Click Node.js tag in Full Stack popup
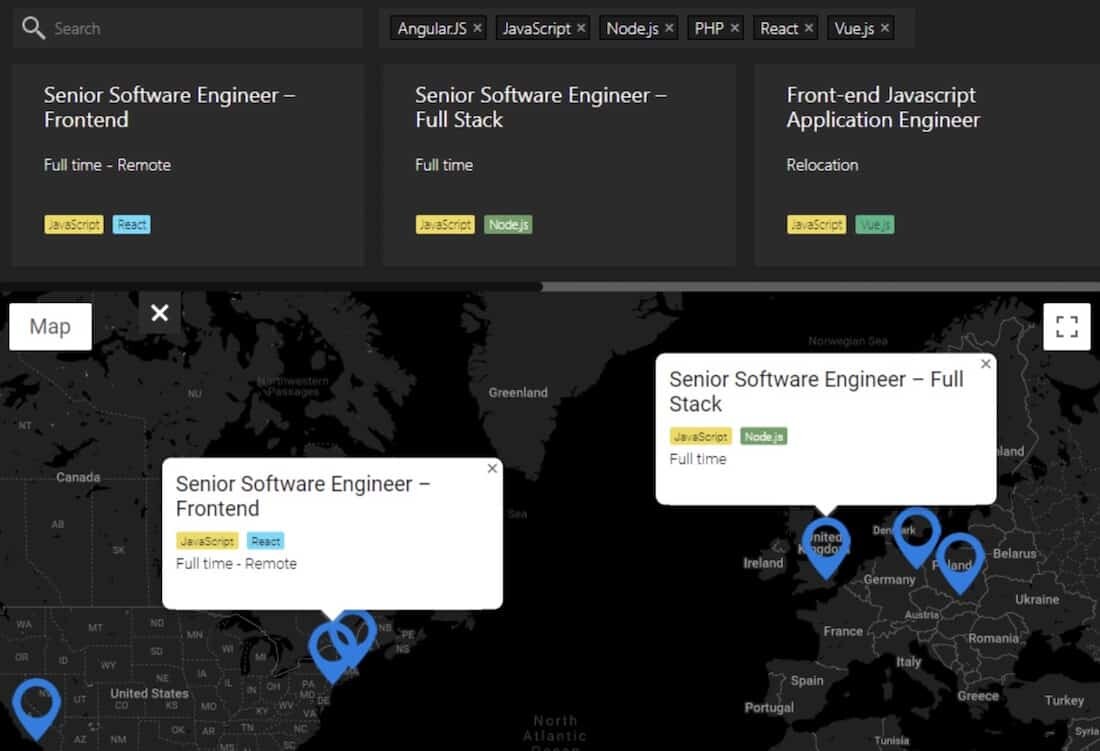Image resolution: width=1100 pixels, height=751 pixels. point(763,436)
